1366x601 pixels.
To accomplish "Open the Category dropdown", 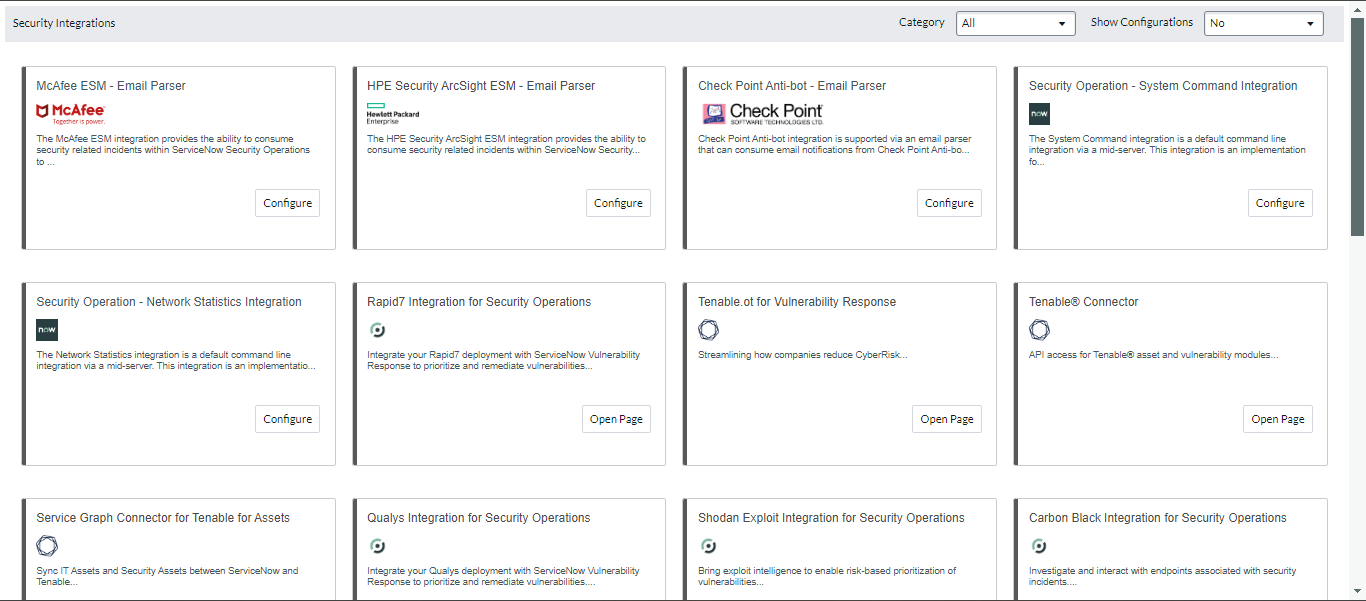I will 1015,22.
